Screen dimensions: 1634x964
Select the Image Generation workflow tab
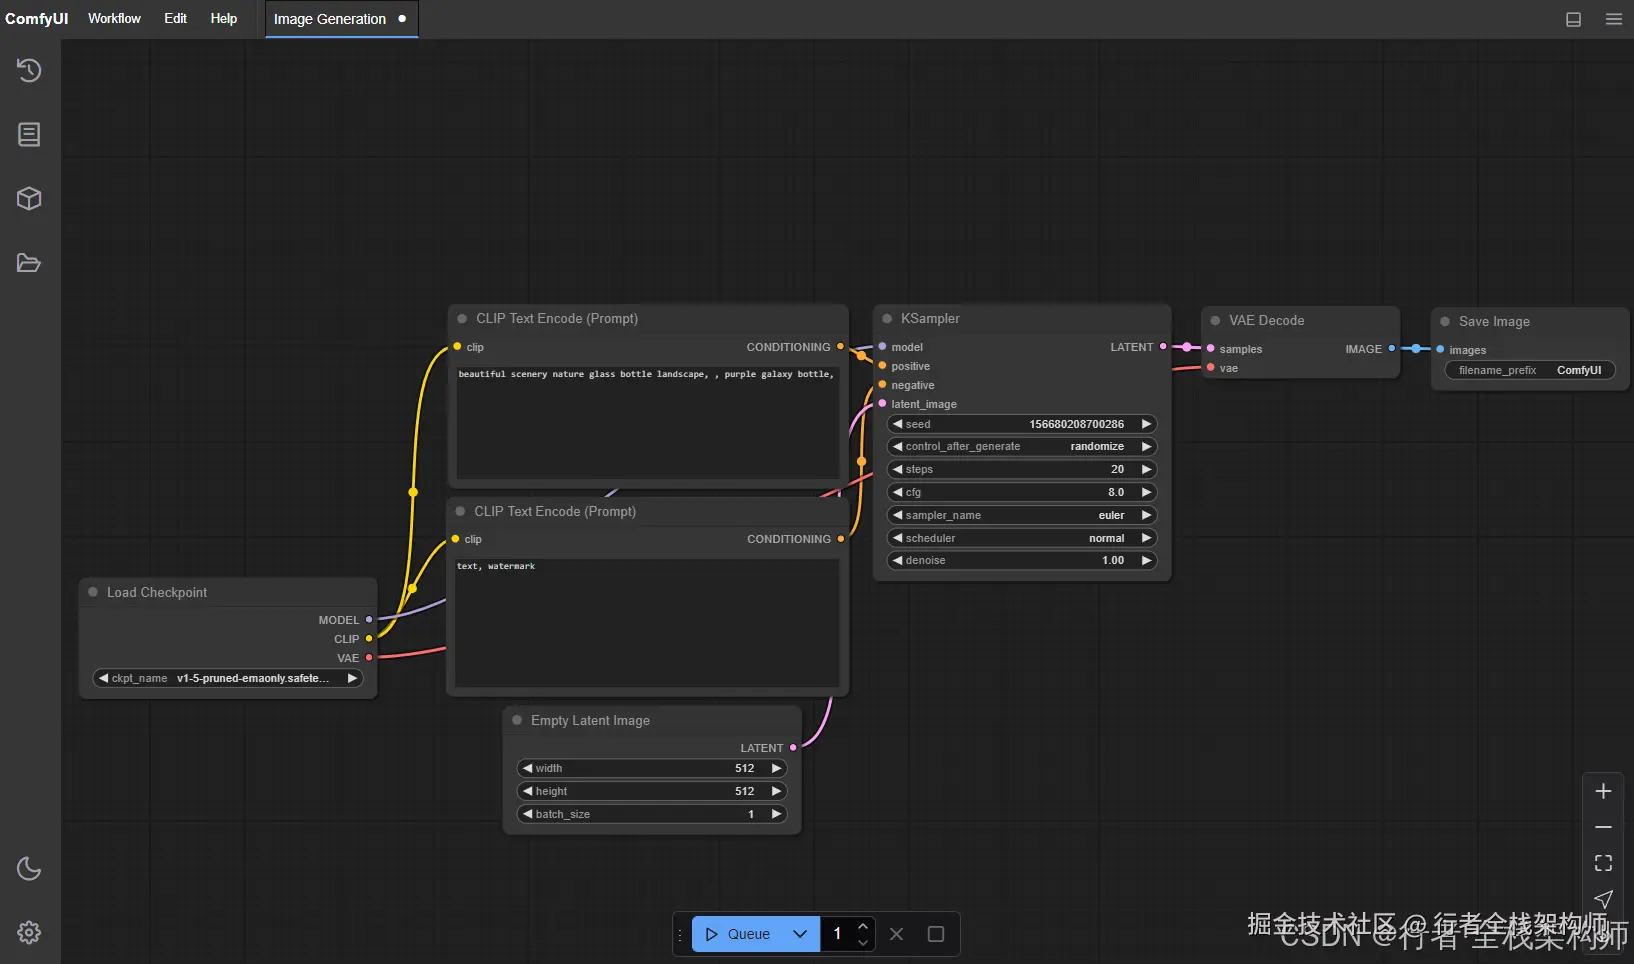[x=341, y=19]
